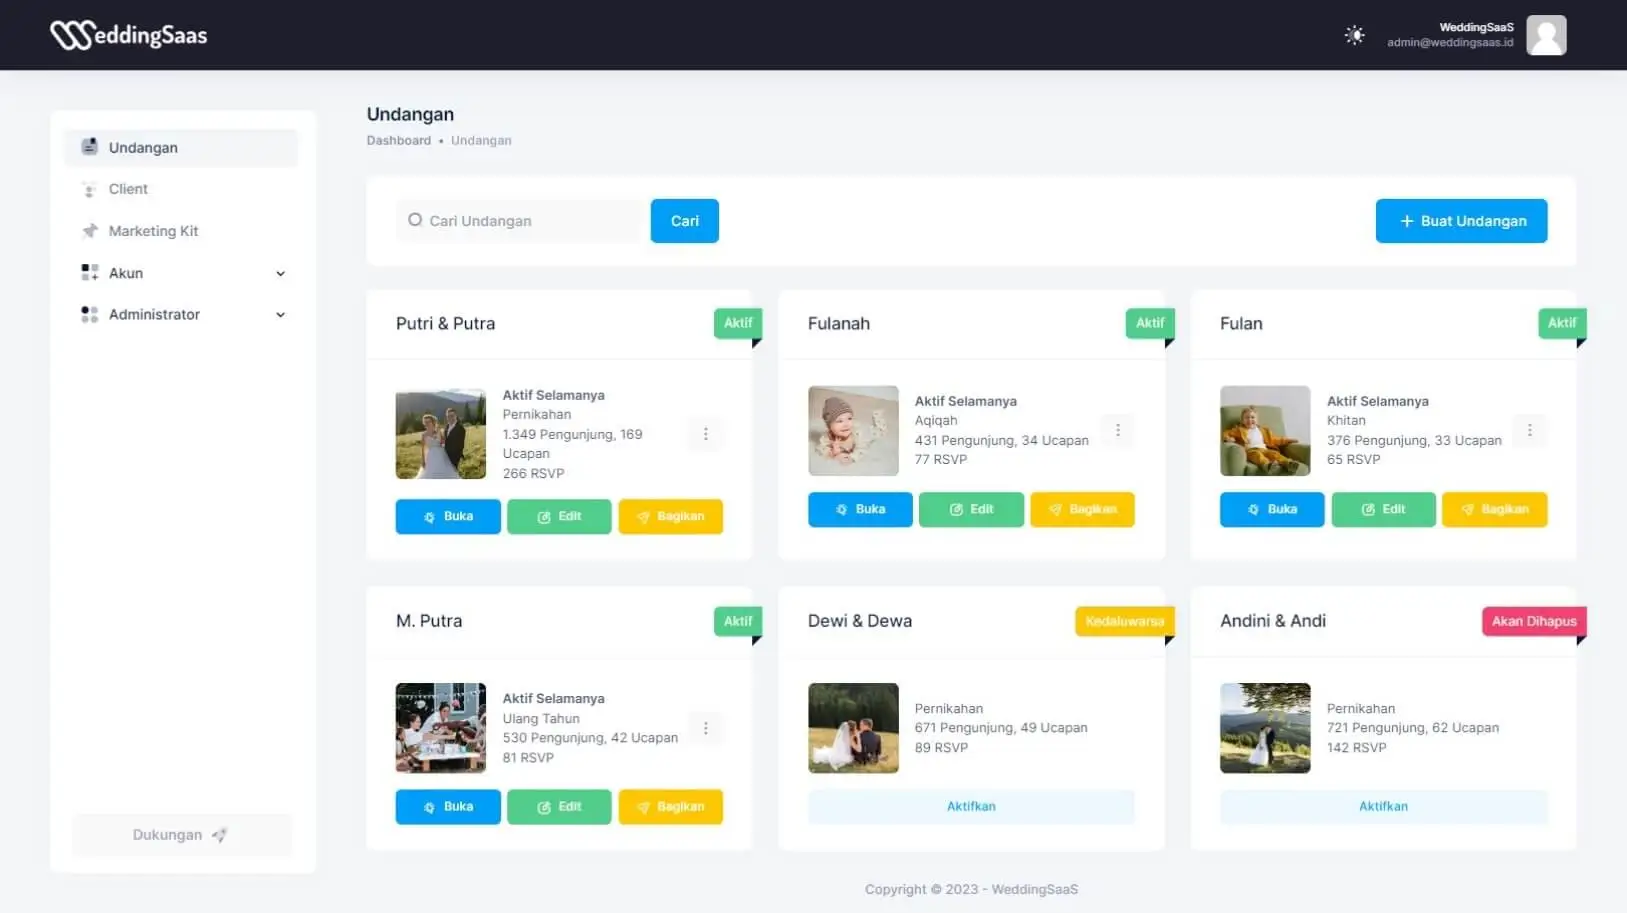Click the WeddingSaaS logo in the header
Viewport: 1627px width, 913px height.
tap(128, 35)
